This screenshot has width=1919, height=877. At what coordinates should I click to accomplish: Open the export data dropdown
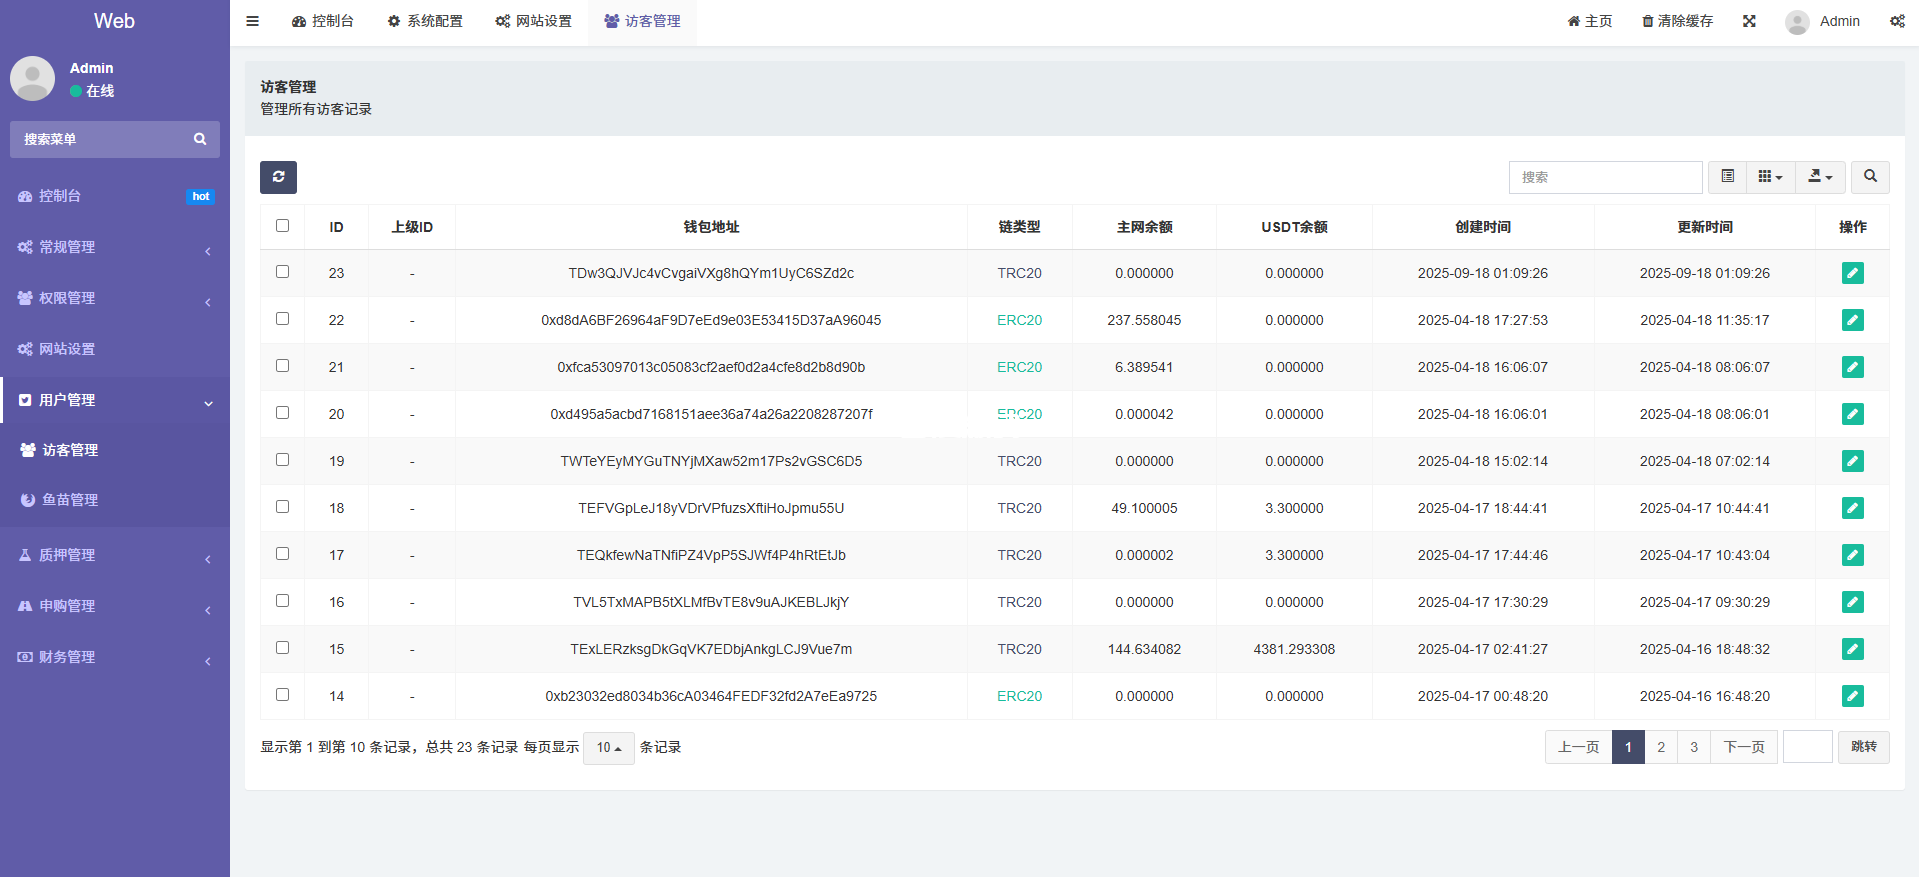[x=1820, y=177]
